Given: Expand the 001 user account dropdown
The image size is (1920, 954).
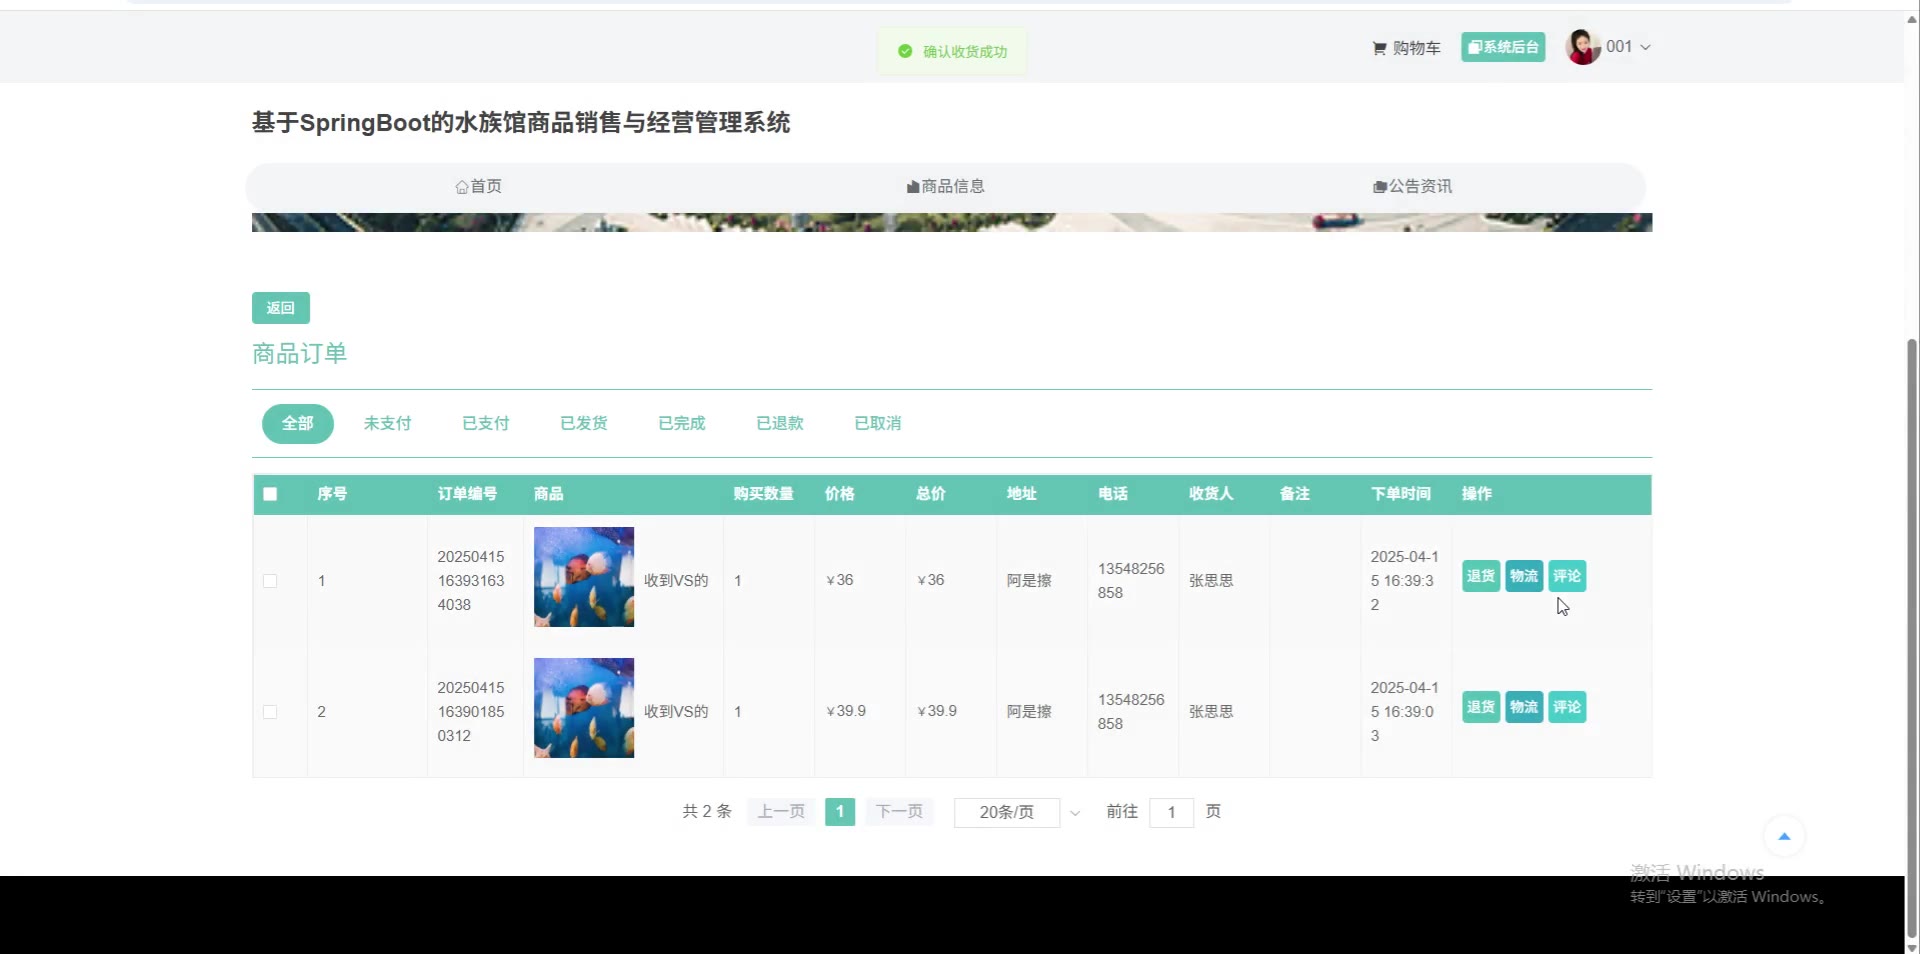Looking at the screenshot, I should point(1628,47).
